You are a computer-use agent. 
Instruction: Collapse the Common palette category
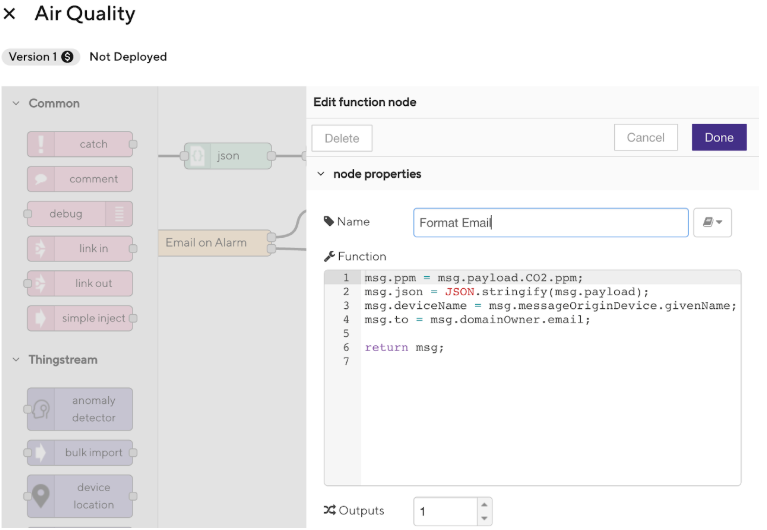pos(16,104)
